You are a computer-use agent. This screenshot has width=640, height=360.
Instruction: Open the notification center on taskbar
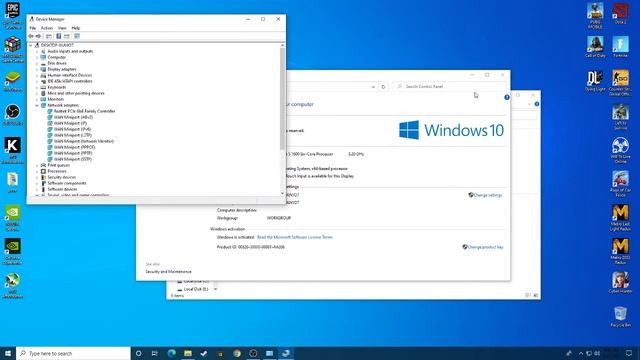(629, 353)
